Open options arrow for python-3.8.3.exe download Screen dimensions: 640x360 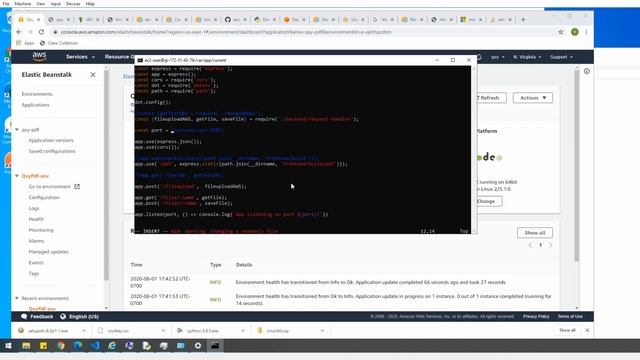pyautogui.click(x=243, y=331)
